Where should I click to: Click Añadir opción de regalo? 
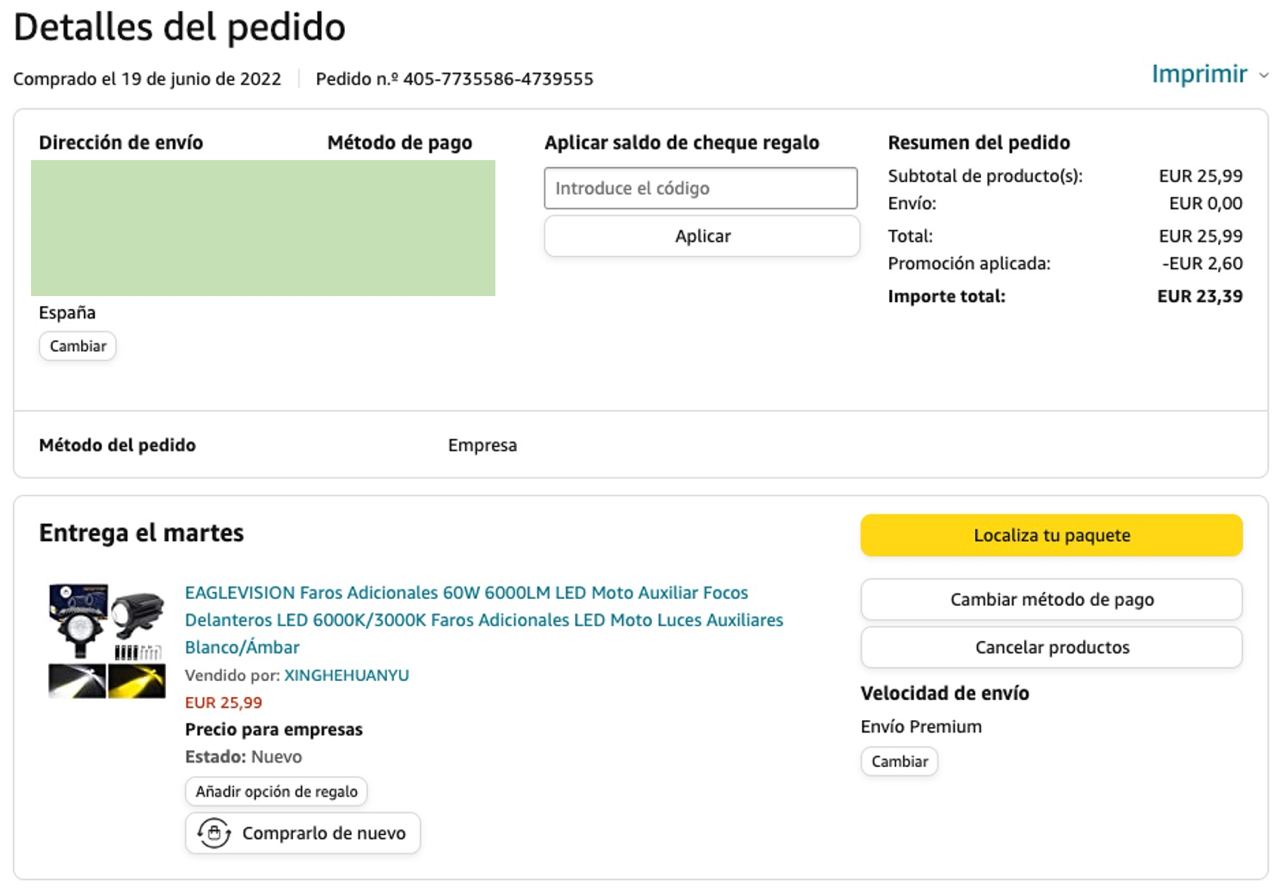point(276,791)
